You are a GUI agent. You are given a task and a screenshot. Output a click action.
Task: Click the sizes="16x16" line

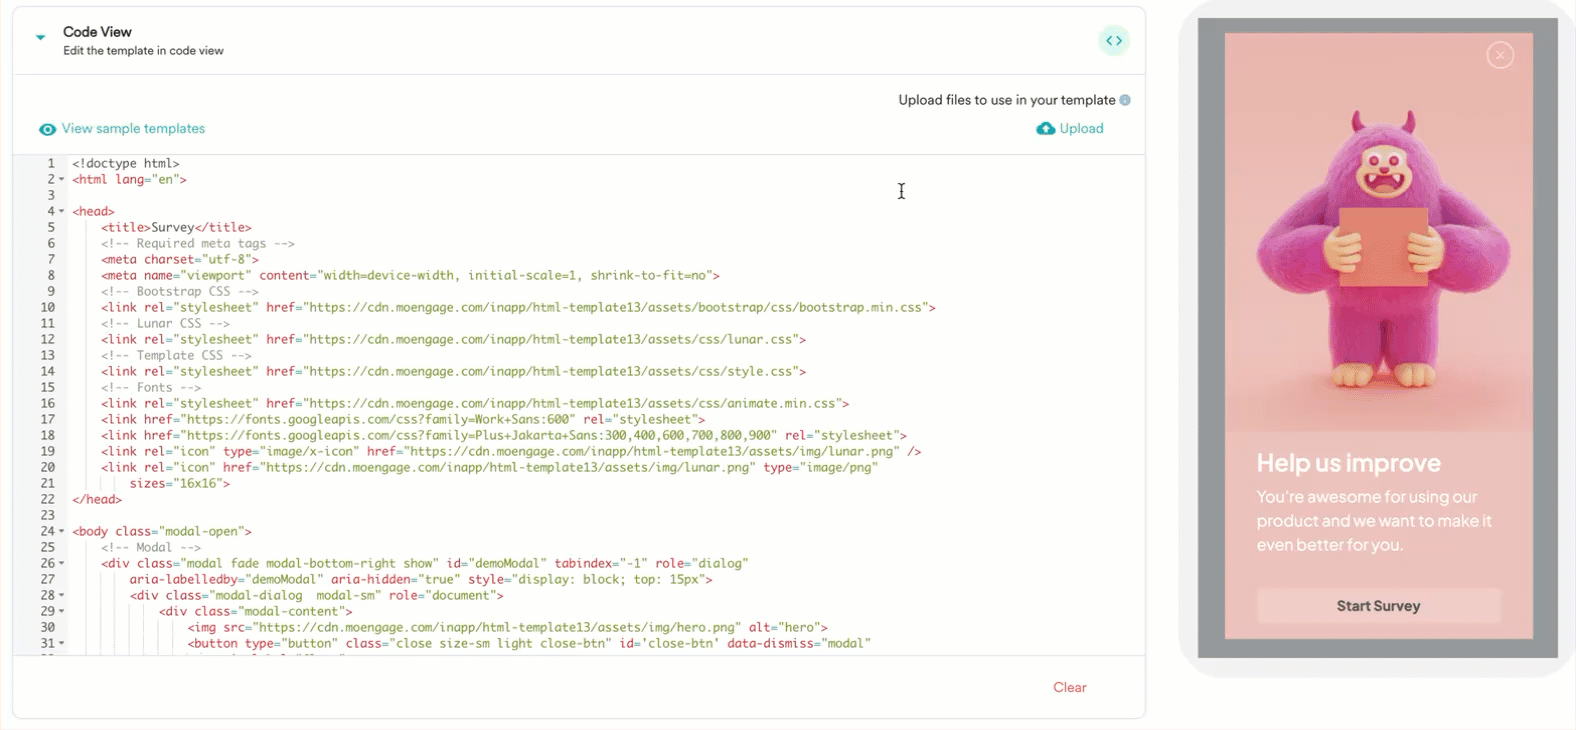(x=180, y=483)
